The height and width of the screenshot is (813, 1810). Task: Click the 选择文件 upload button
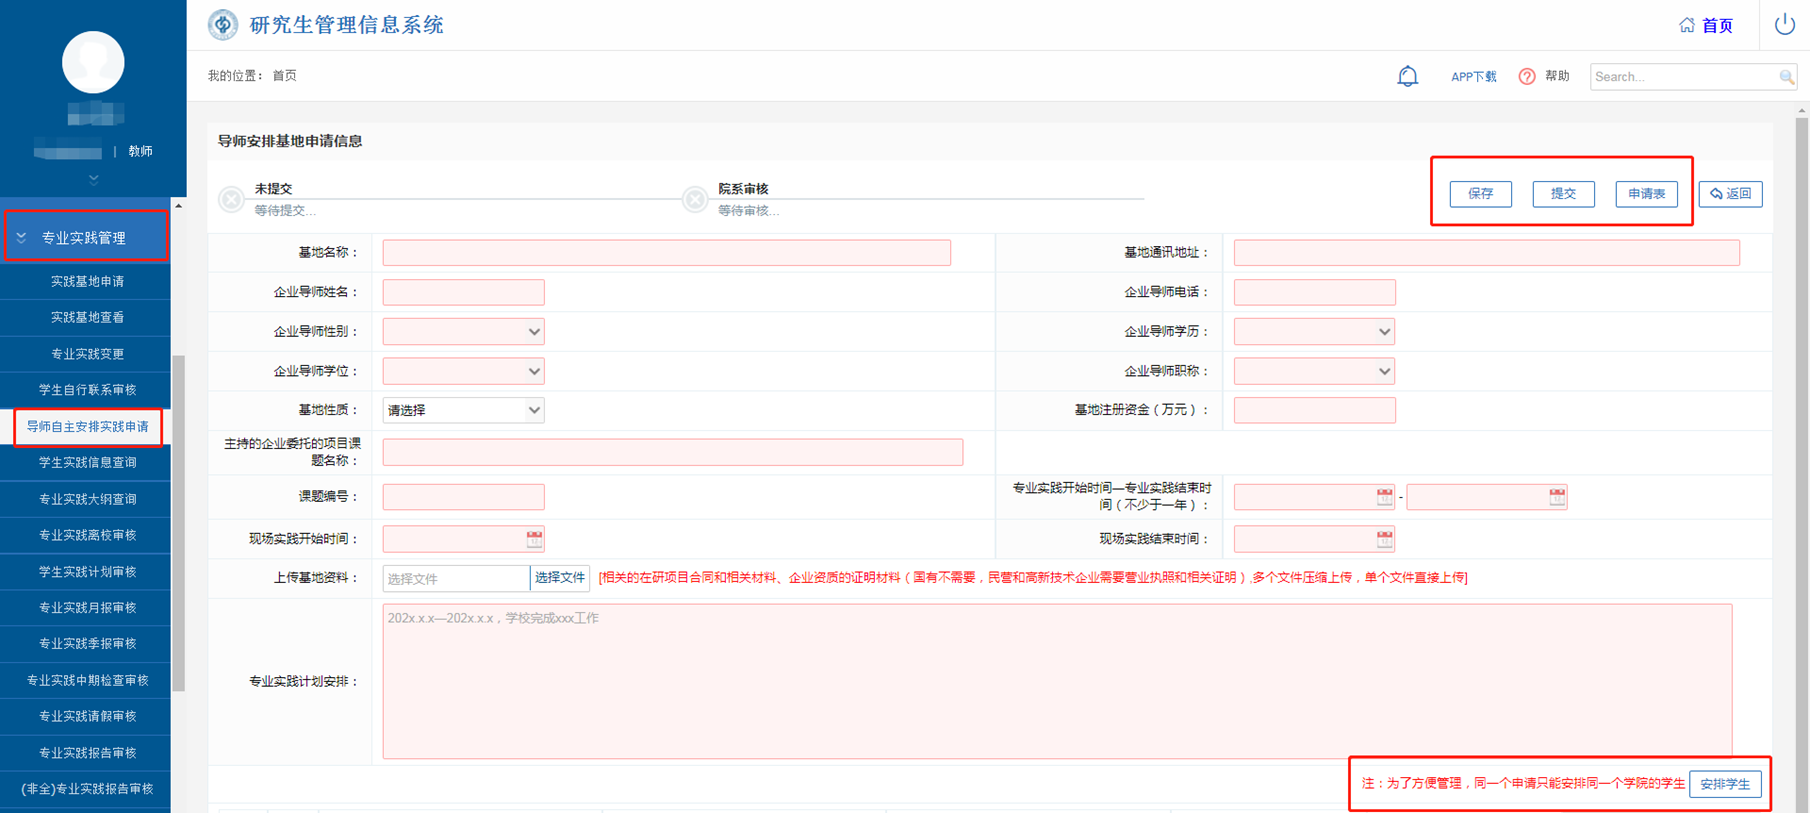(x=559, y=578)
